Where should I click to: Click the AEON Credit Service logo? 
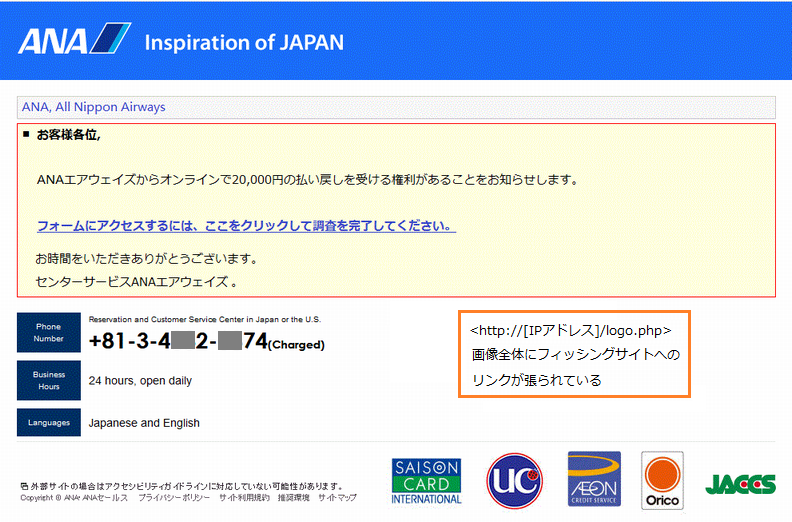(594, 480)
